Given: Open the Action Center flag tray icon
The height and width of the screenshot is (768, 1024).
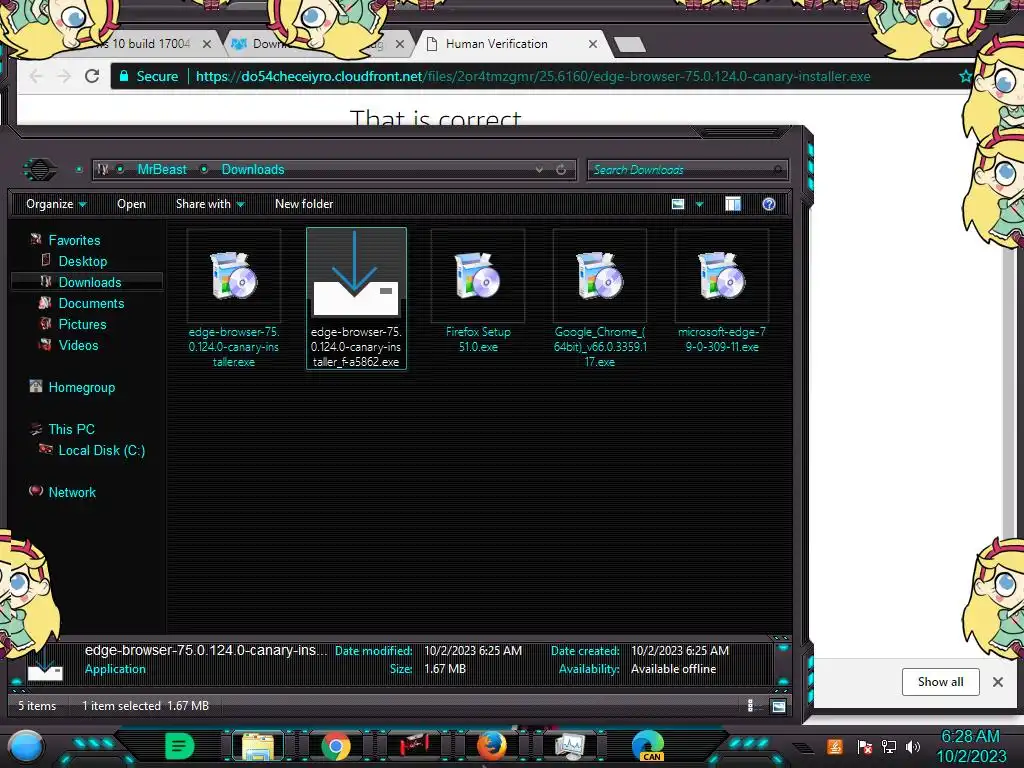Looking at the screenshot, I should [x=864, y=746].
